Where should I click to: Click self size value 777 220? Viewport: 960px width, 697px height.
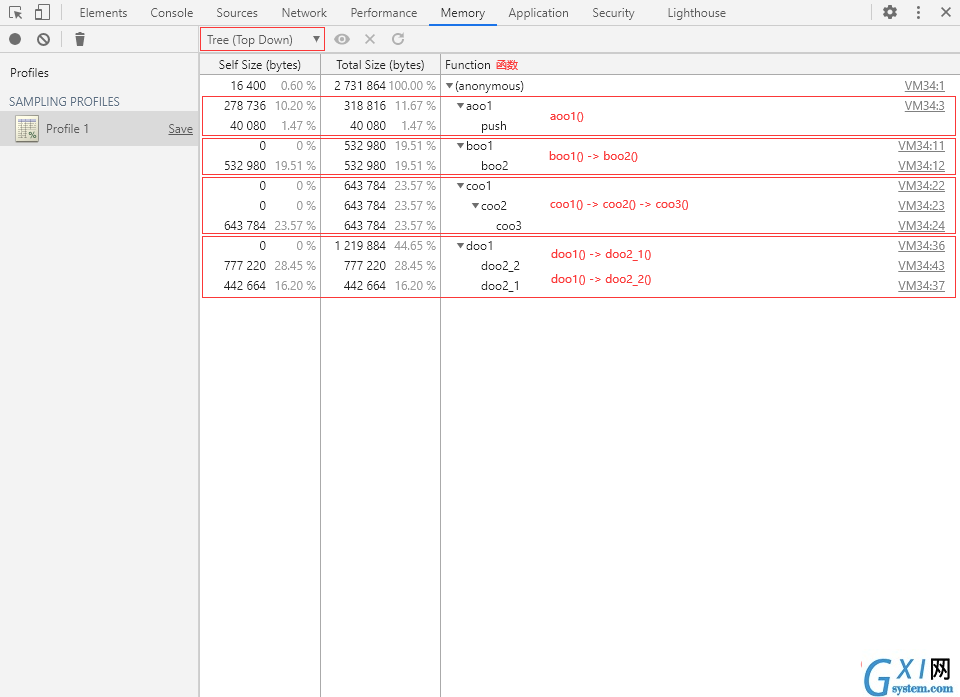[245, 266]
